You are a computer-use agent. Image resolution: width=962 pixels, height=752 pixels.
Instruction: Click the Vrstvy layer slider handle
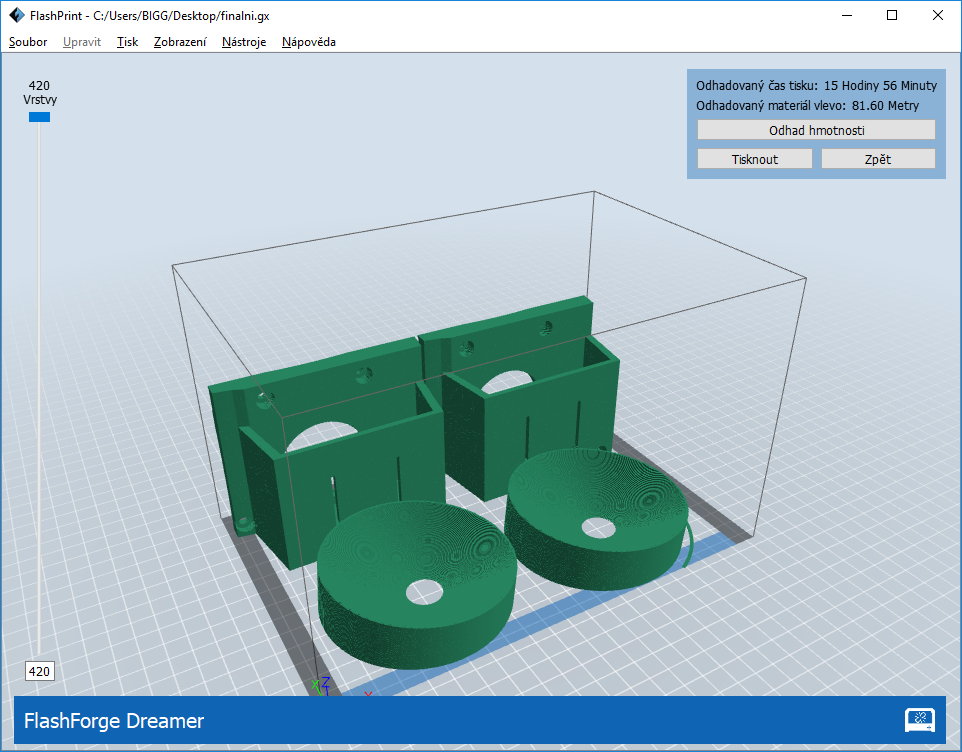point(39,117)
